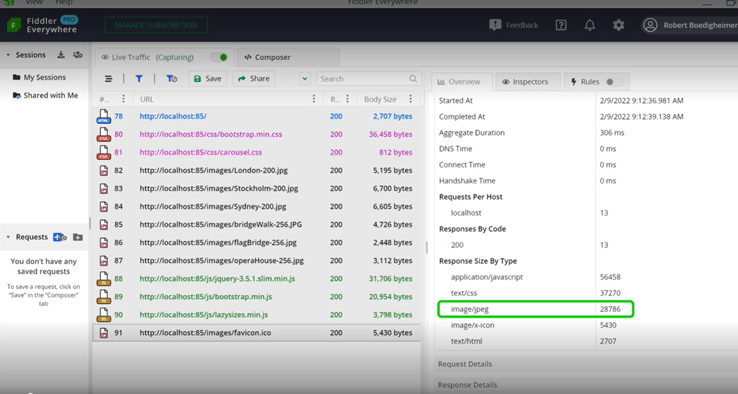The width and height of the screenshot is (738, 394).
Task: Select the bridgeWalk-256.JPG session row
Action: 257,225
